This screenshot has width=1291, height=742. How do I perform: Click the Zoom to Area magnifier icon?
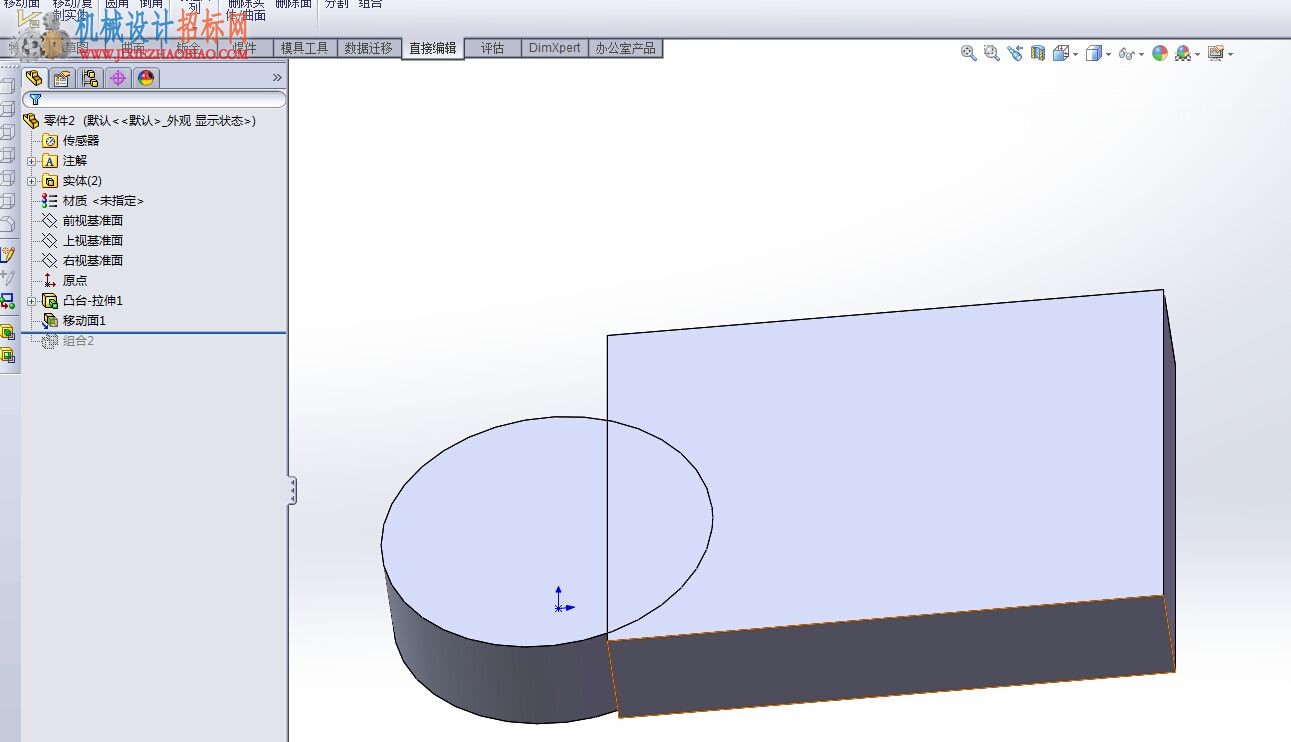992,53
